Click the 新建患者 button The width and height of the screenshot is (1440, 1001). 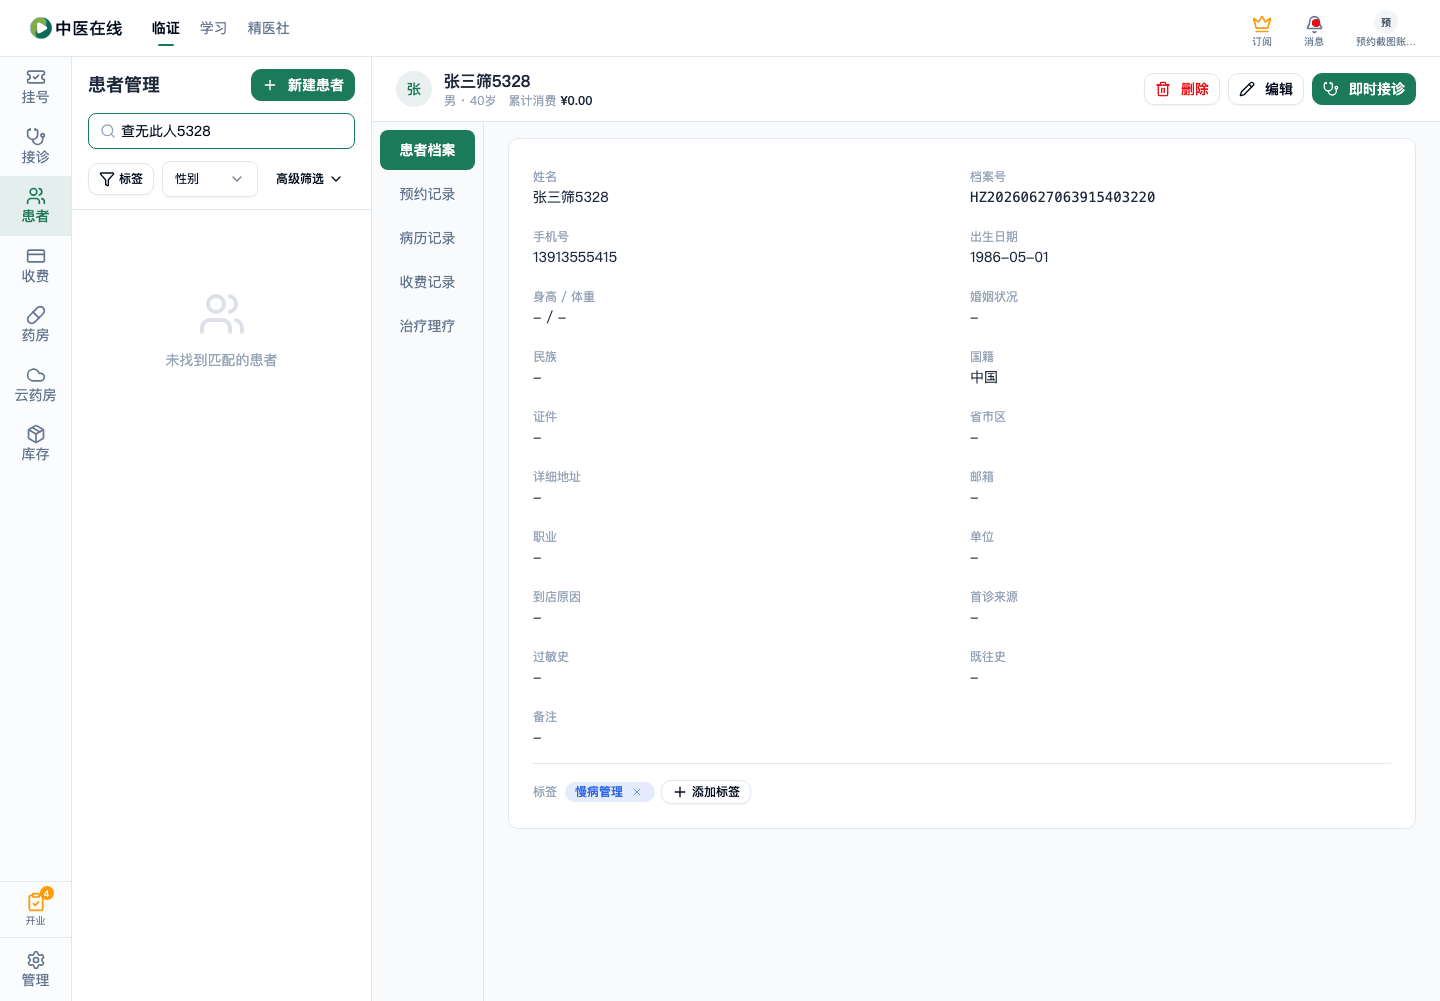(303, 85)
